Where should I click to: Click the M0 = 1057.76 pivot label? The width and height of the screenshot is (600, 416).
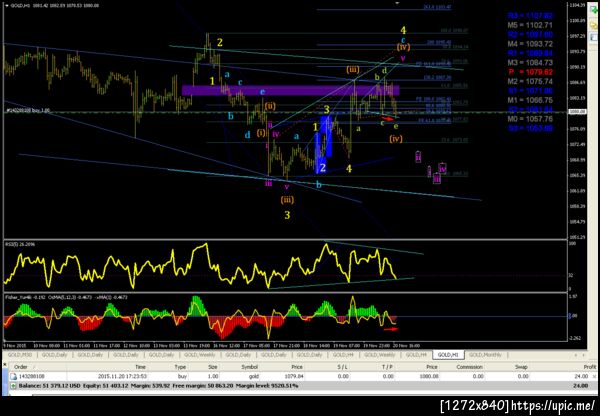(530, 119)
